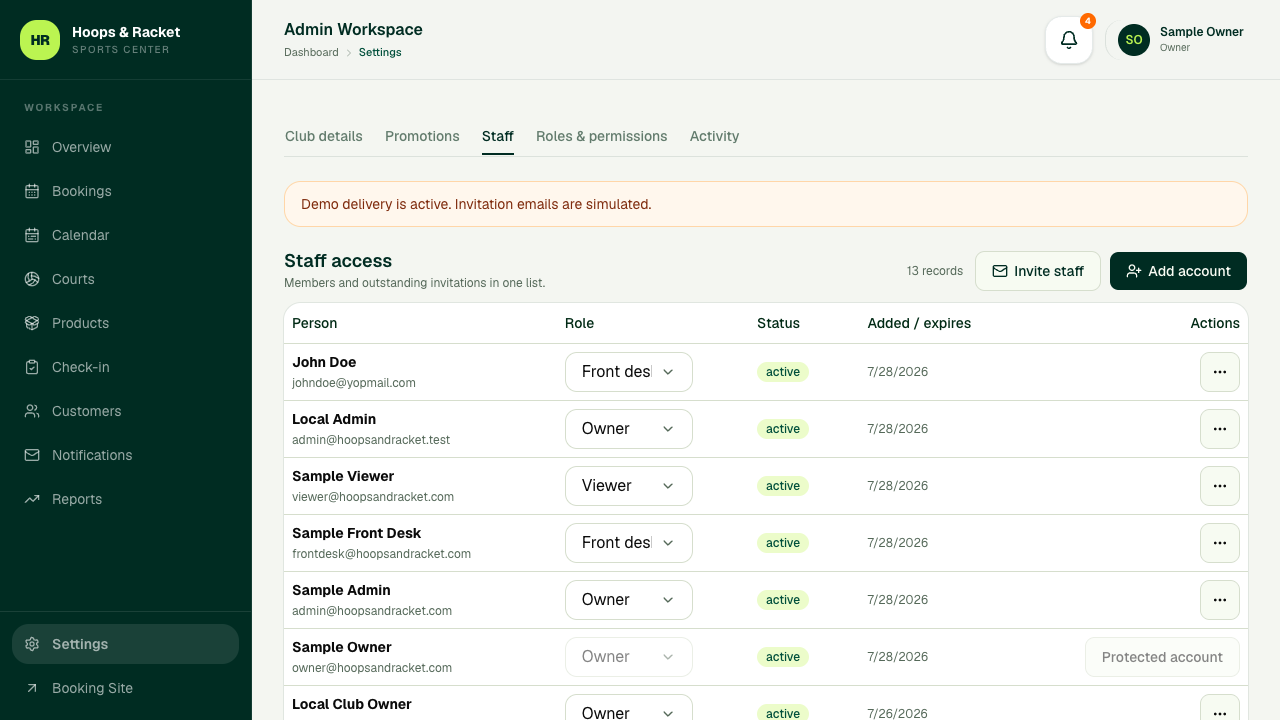Click the demo delivery notice banner
The image size is (1280, 720).
click(x=766, y=204)
